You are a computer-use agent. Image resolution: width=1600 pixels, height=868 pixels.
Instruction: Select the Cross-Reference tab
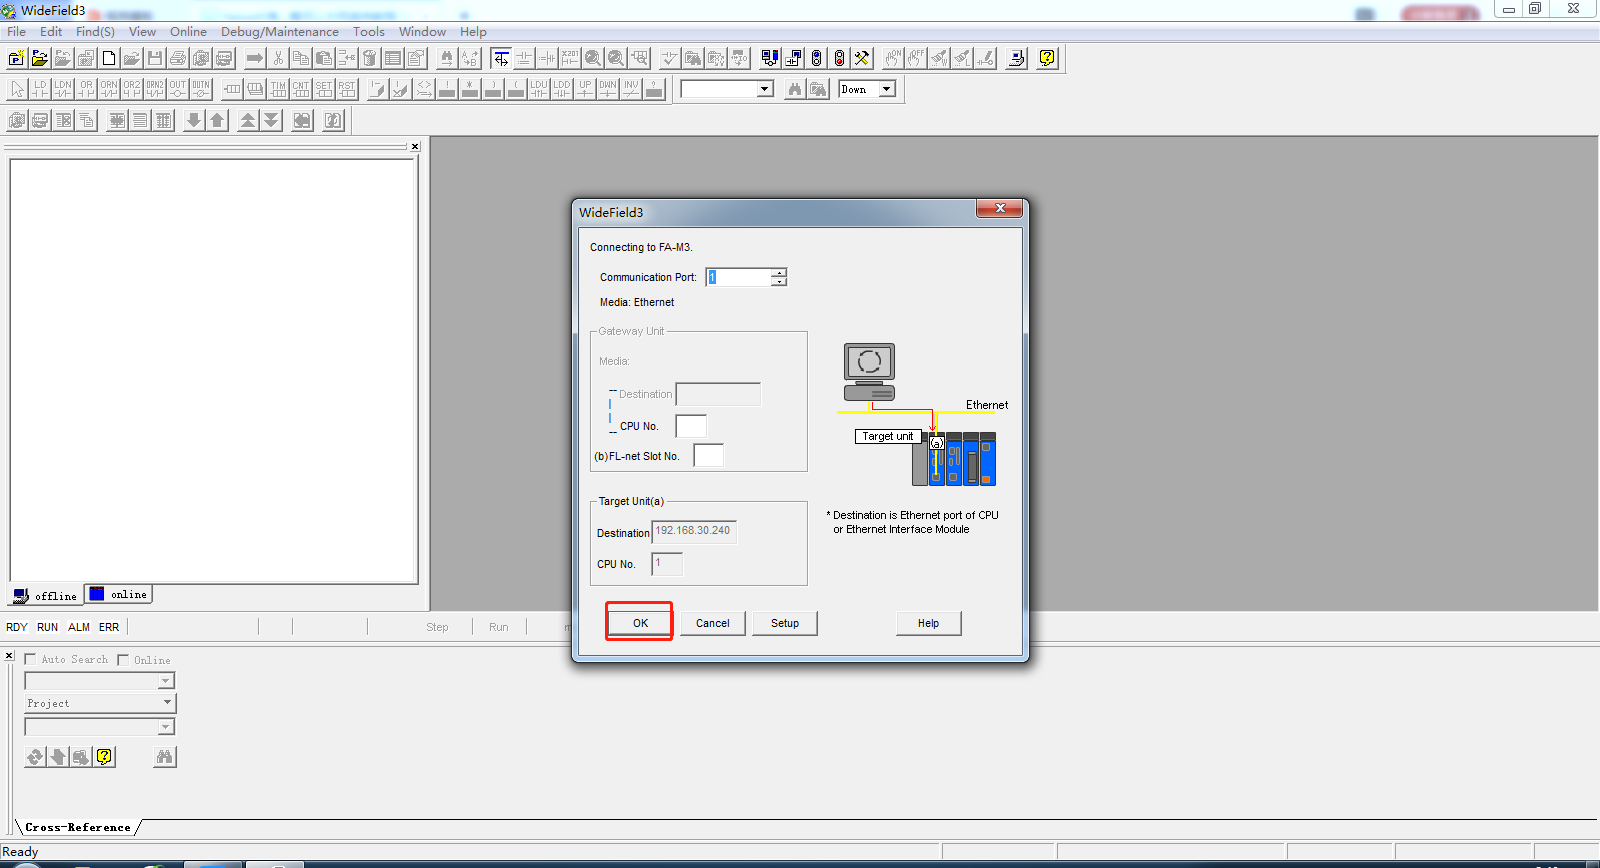(x=78, y=827)
